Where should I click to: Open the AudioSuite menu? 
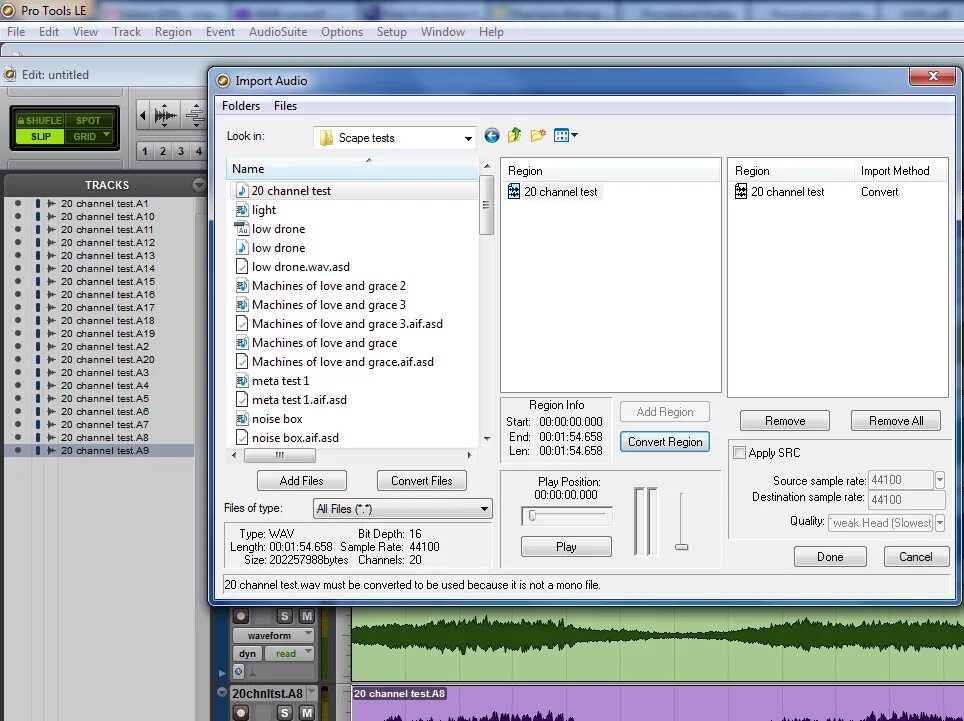[x=278, y=32]
